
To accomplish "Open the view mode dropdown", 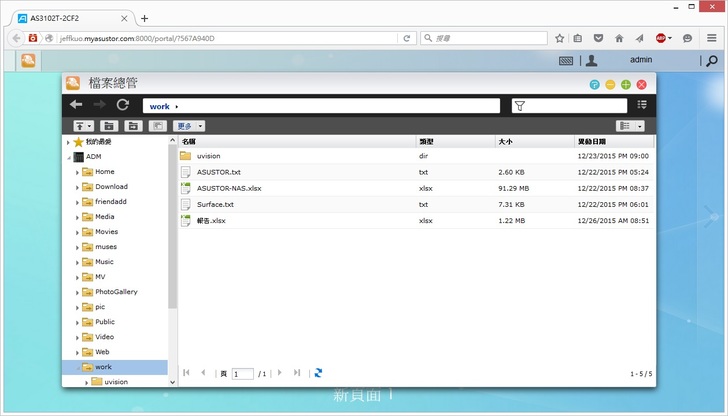I will [629, 126].
